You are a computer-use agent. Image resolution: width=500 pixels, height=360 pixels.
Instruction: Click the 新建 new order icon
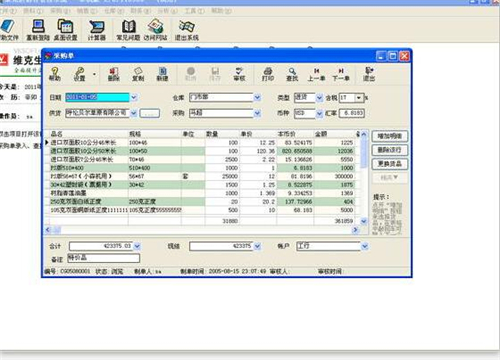162,74
